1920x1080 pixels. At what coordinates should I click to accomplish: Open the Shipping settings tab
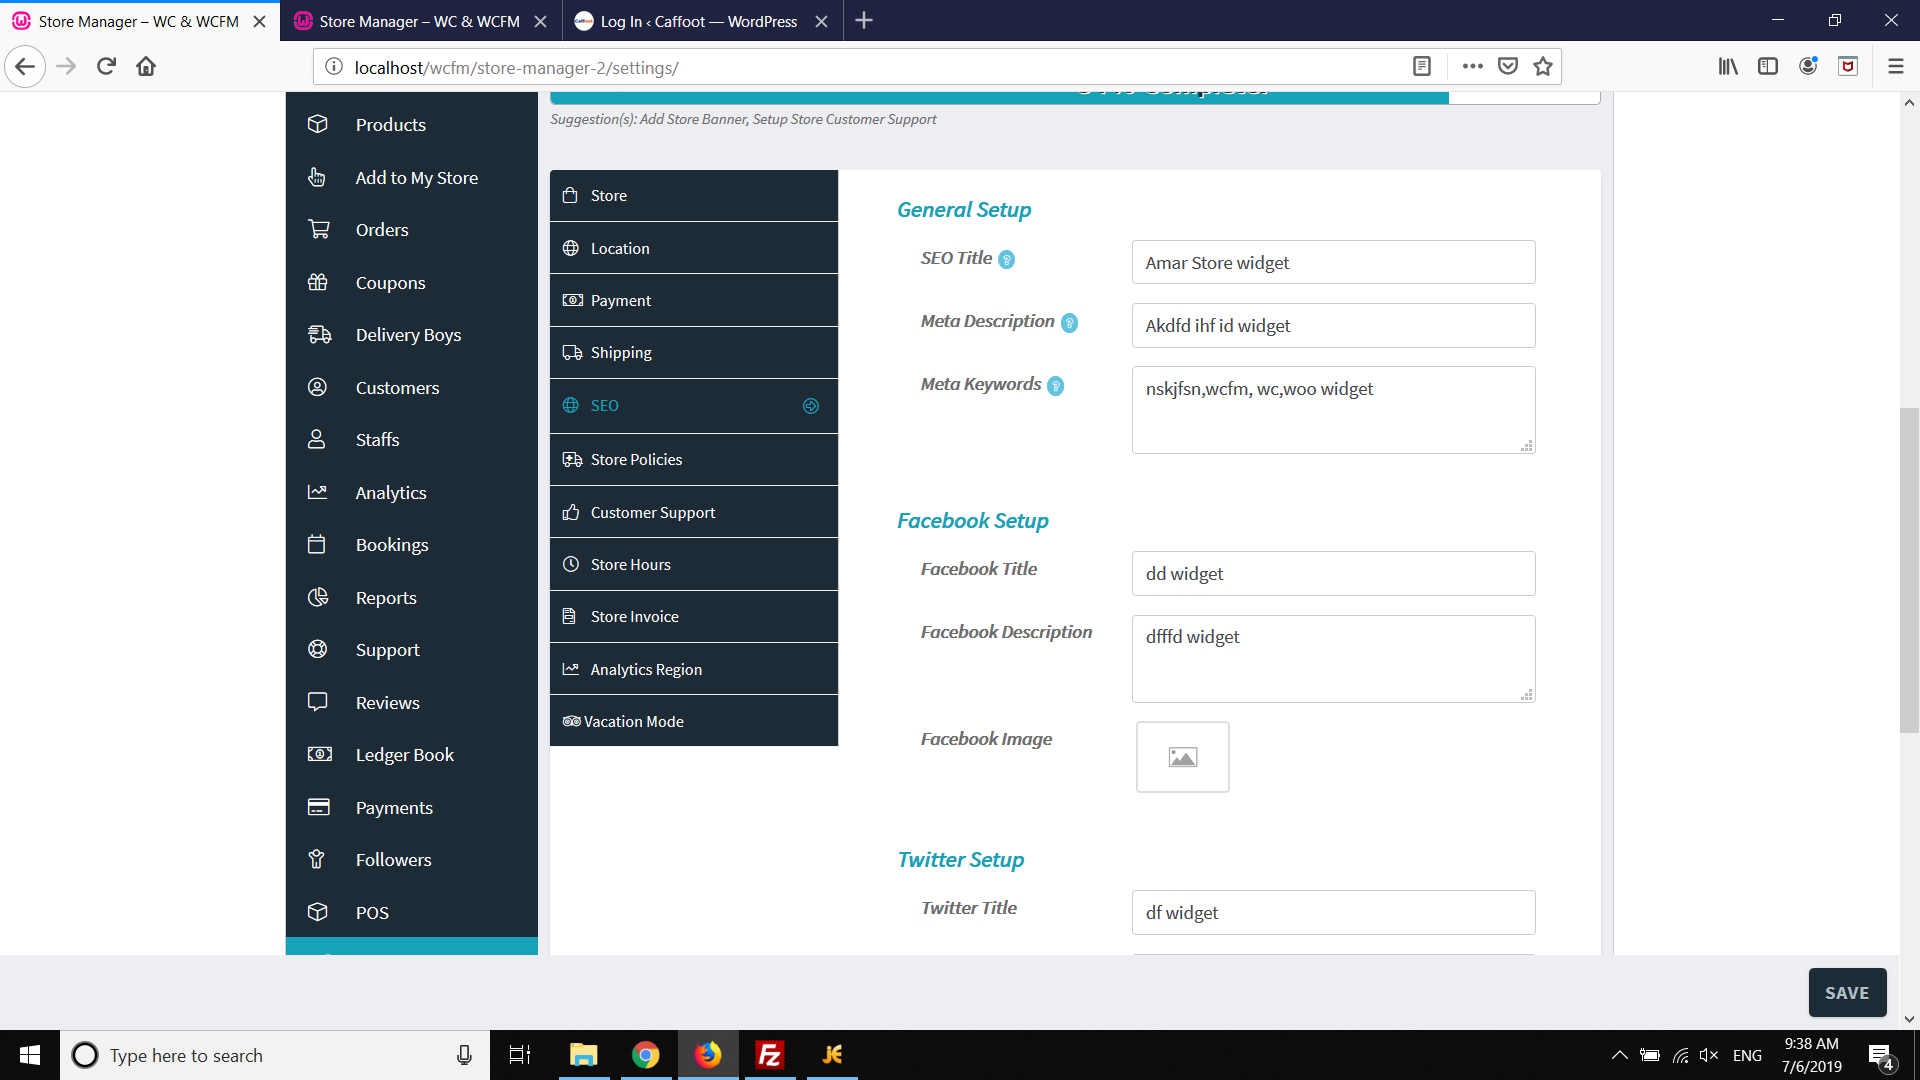tap(694, 353)
